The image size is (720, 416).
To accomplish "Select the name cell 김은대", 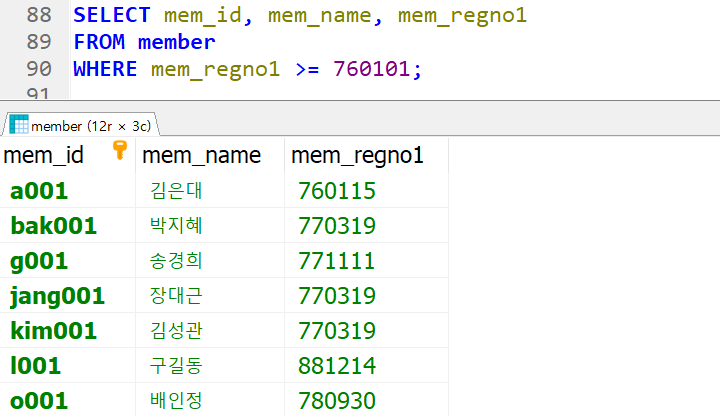I will [210, 191].
